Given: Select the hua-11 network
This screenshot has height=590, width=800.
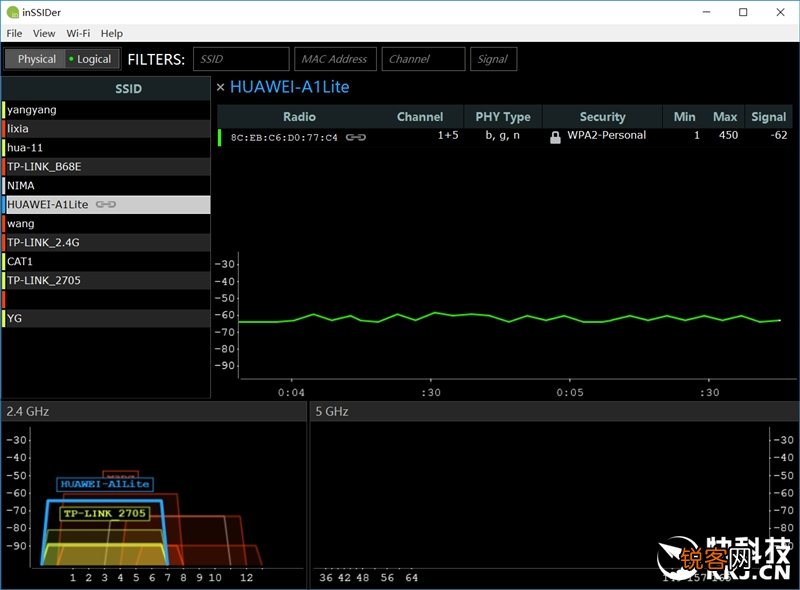Looking at the screenshot, I should [106, 148].
